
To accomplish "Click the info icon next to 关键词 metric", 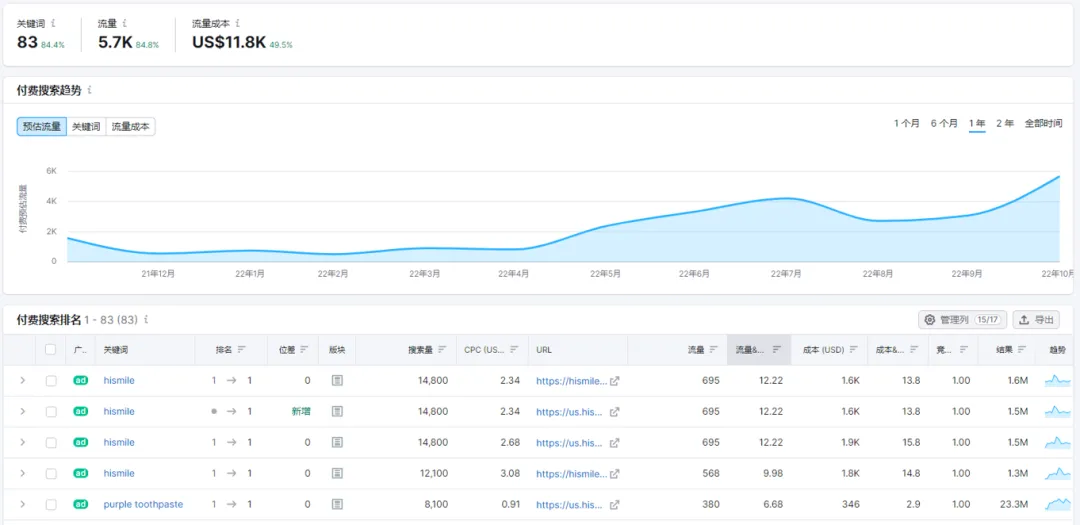I will point(53,23).
